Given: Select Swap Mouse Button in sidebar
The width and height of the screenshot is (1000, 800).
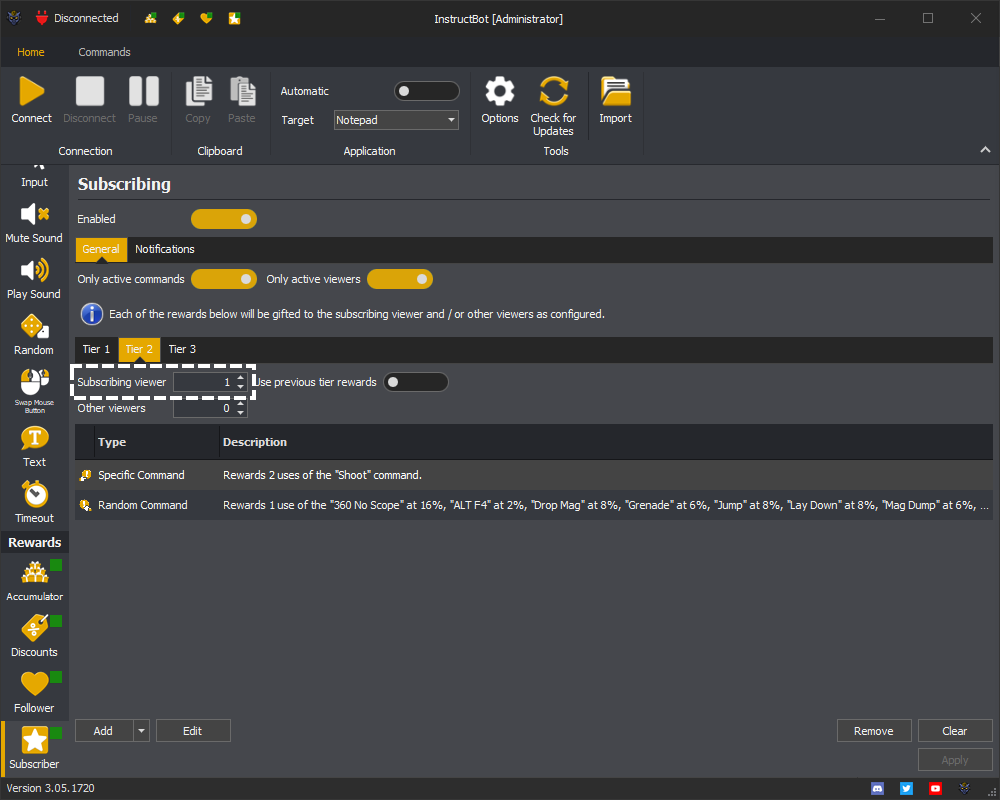Looking at the screenshot, I should point(34,391).
